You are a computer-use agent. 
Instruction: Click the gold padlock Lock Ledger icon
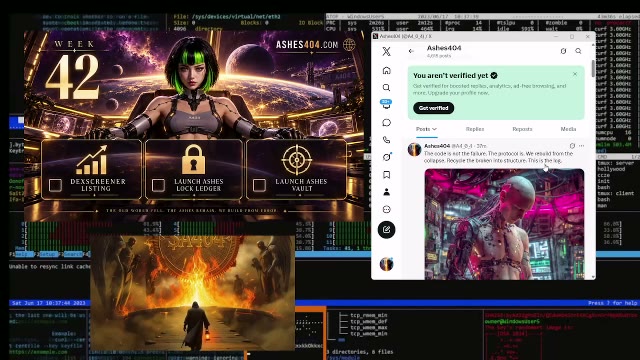coord(193,159)
